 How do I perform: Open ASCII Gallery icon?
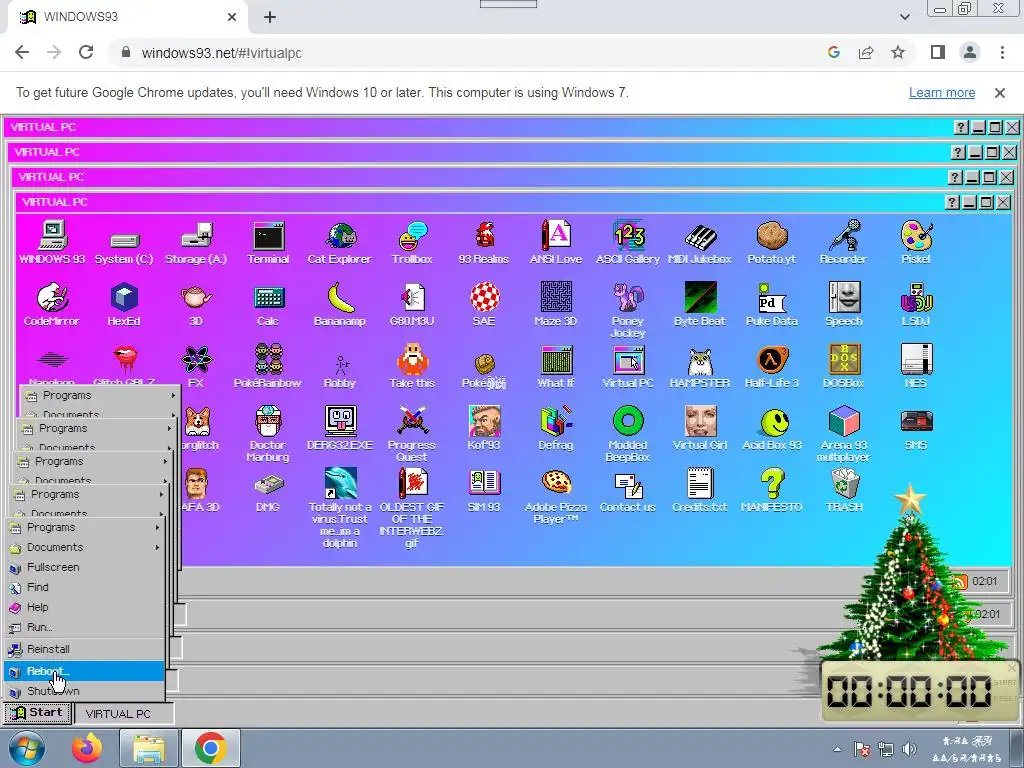[x=628, y=242]
